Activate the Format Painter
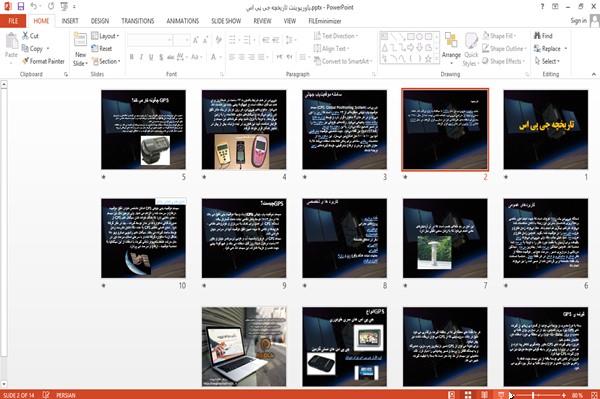Image resolution: width=600 pixels, height=399 pixels. click(43, 61)
